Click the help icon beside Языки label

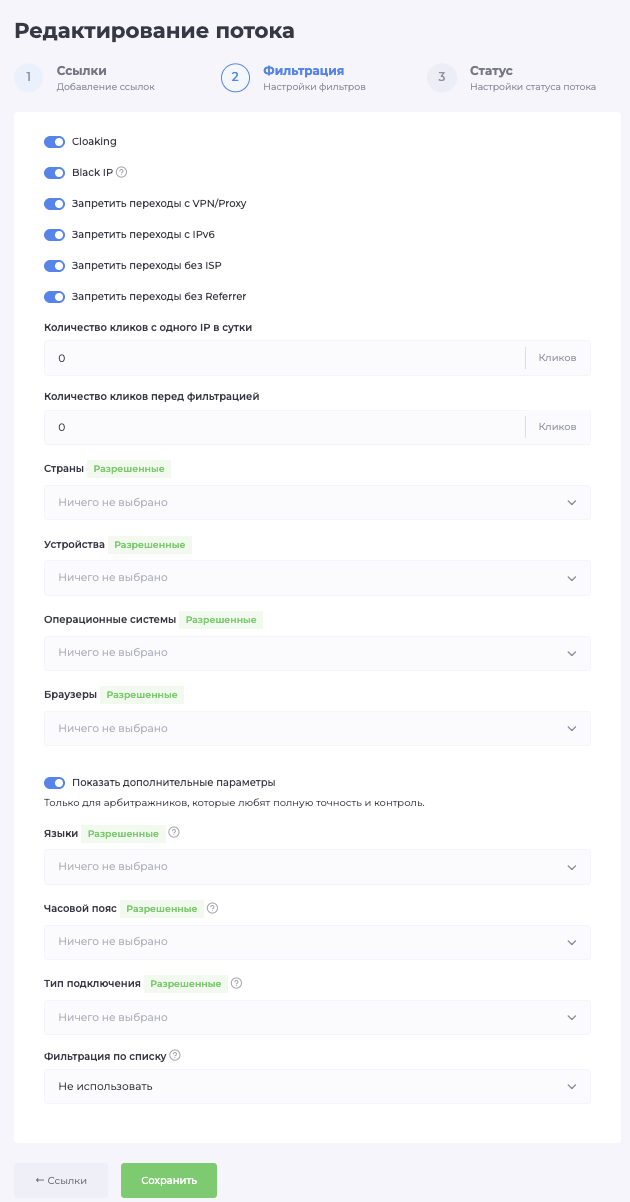(x=175, y=832)
